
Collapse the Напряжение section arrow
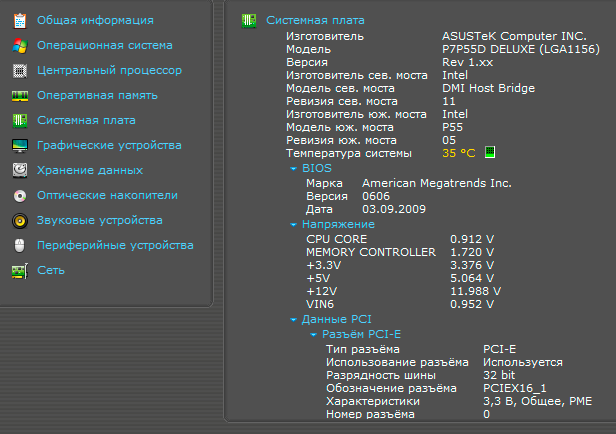(293, 225)
